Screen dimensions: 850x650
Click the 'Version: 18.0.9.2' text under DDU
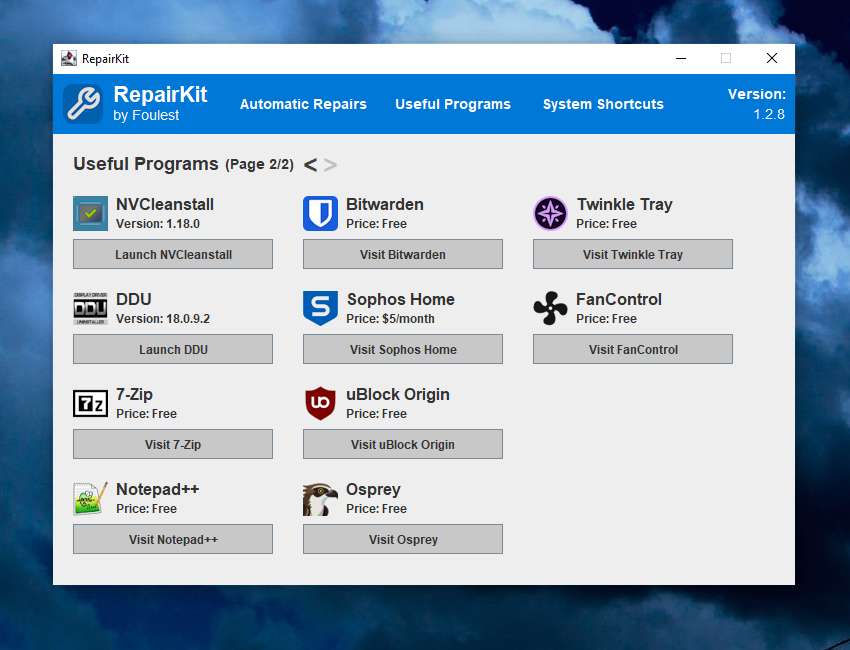163,319
